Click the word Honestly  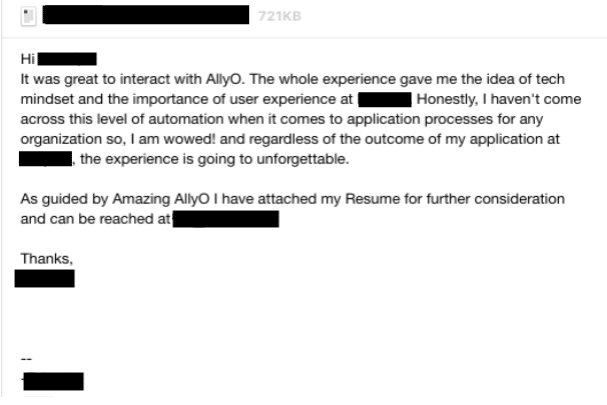[x=447, y=100]
